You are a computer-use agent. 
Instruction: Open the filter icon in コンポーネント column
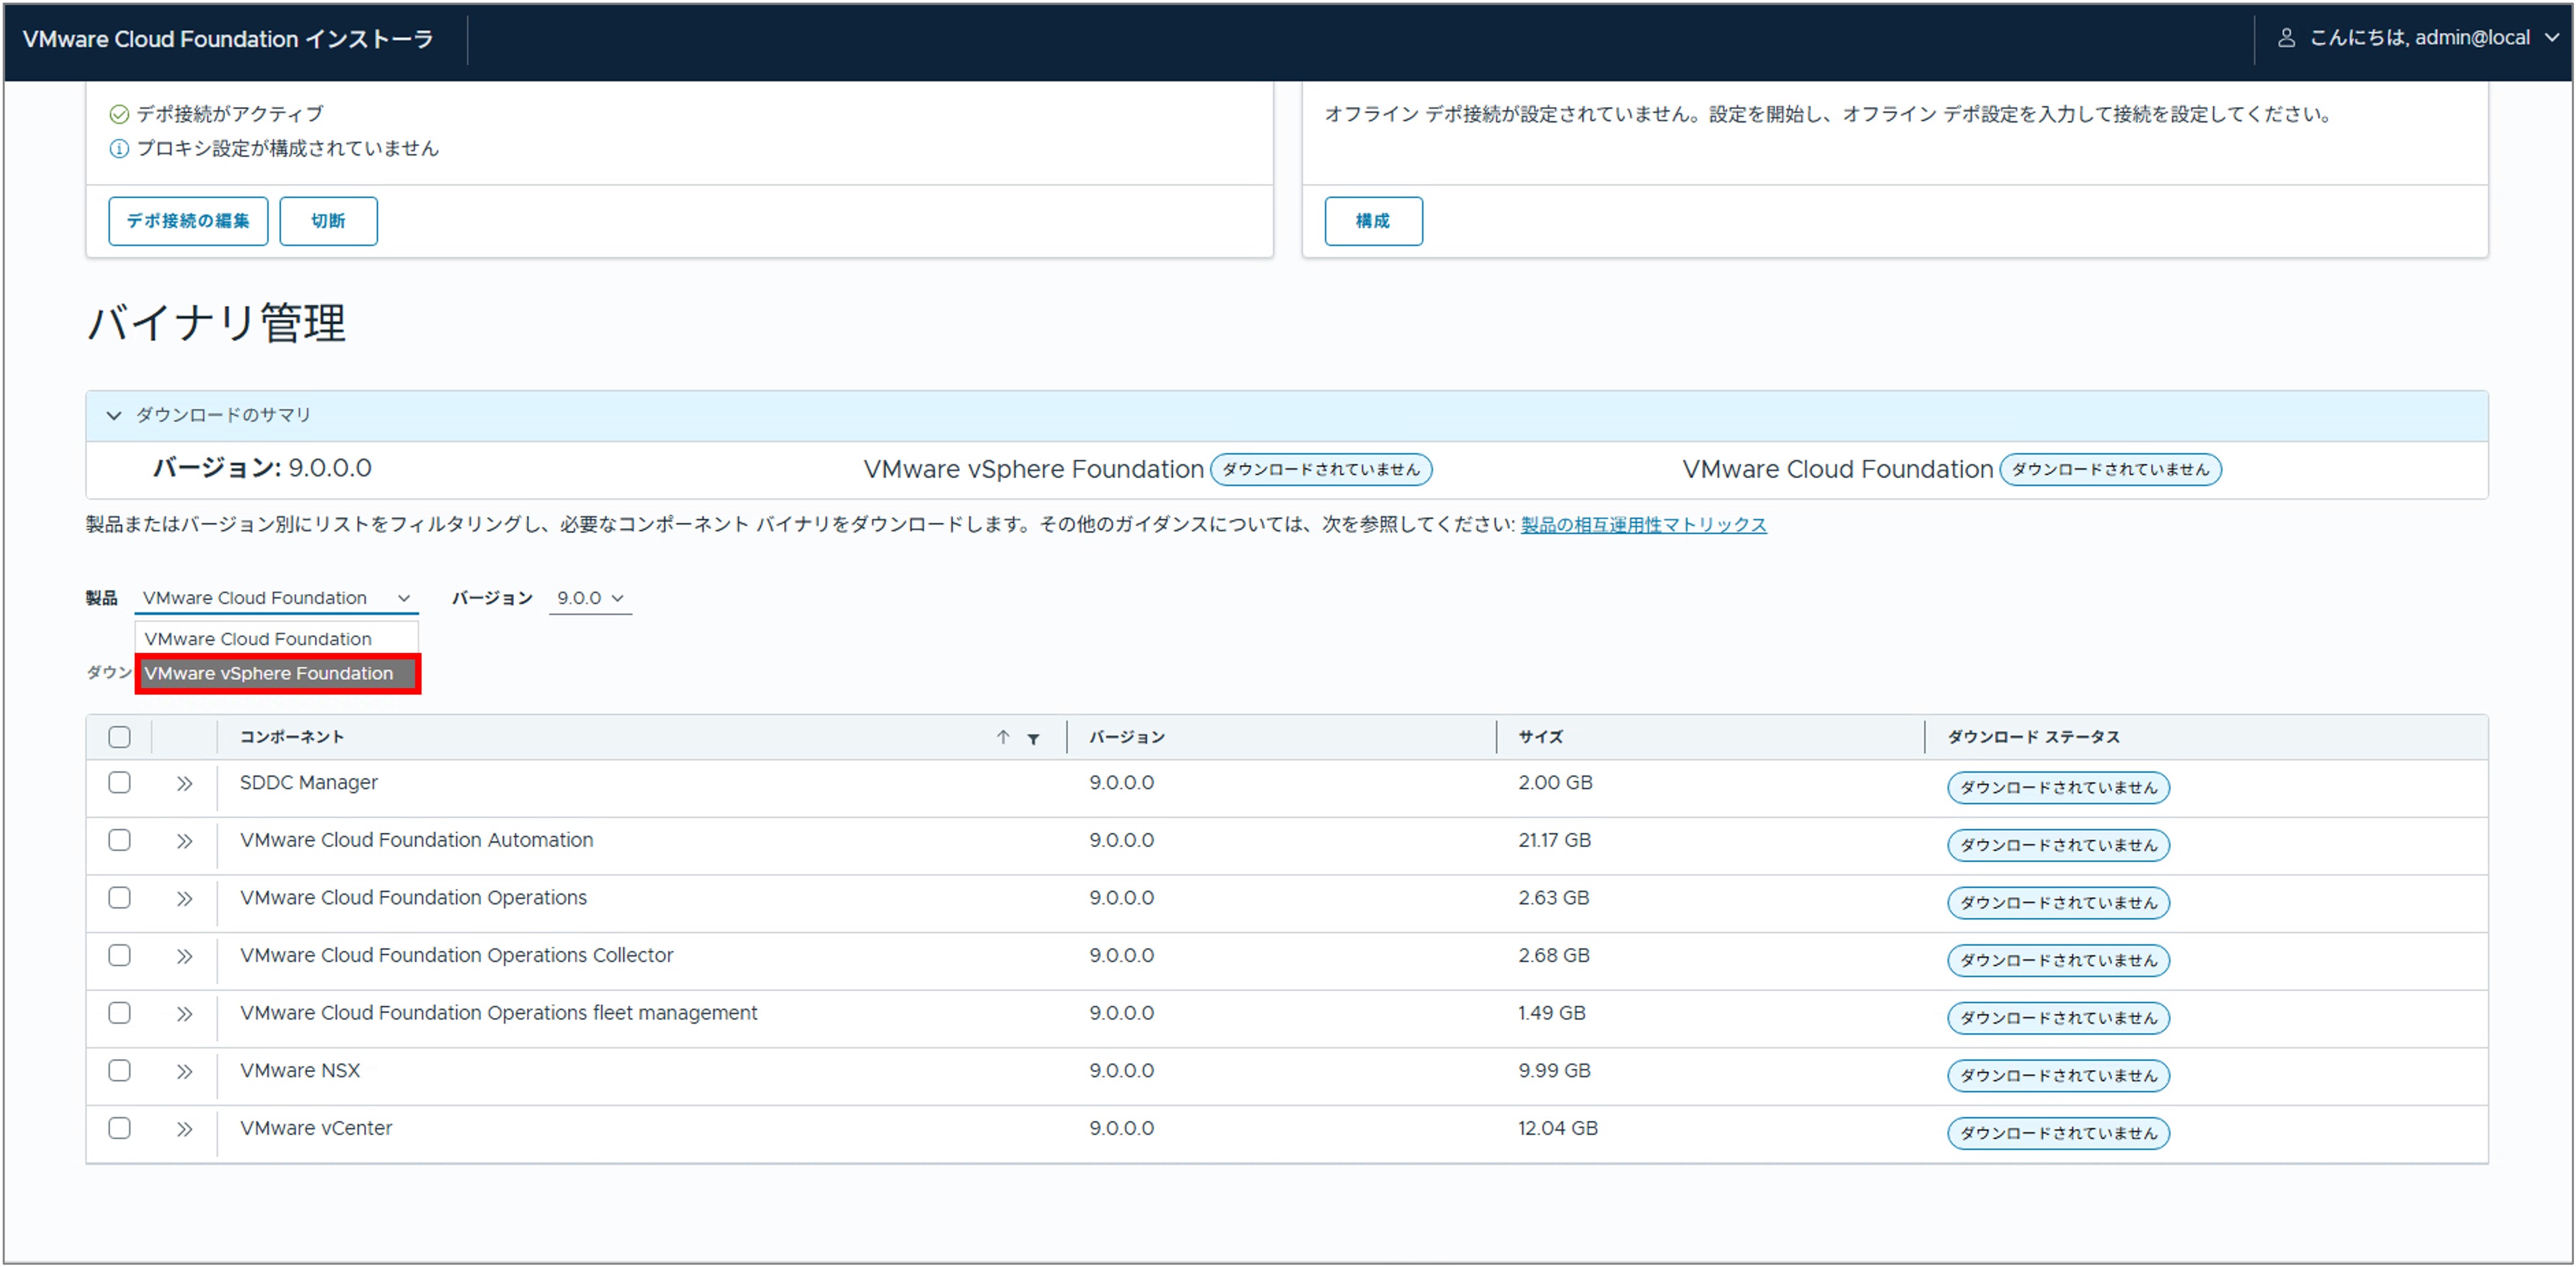[x=1033, y=738]
